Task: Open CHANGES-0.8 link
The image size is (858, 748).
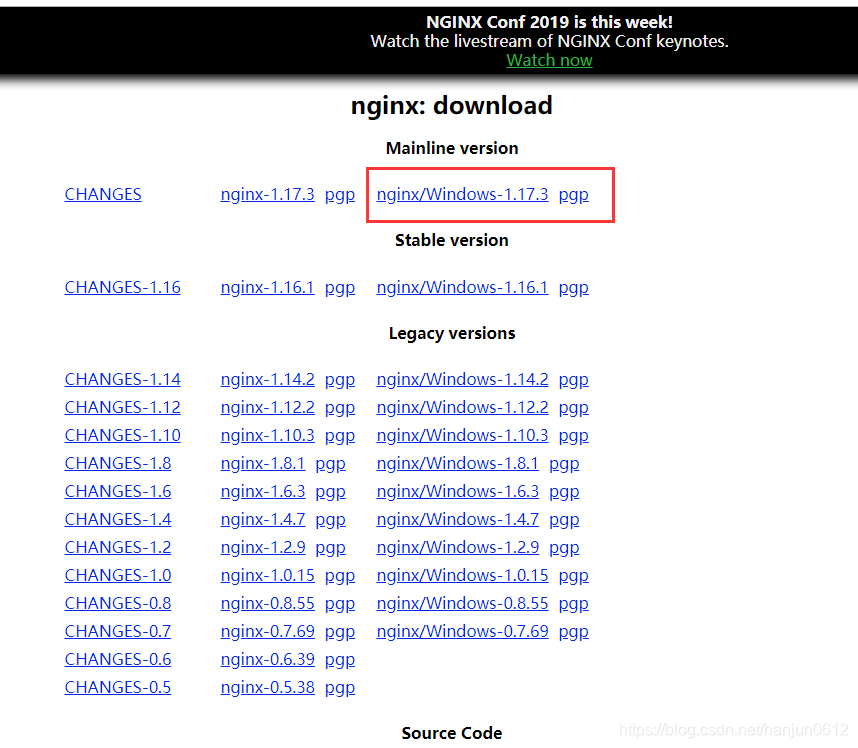Action: point(118,603)
